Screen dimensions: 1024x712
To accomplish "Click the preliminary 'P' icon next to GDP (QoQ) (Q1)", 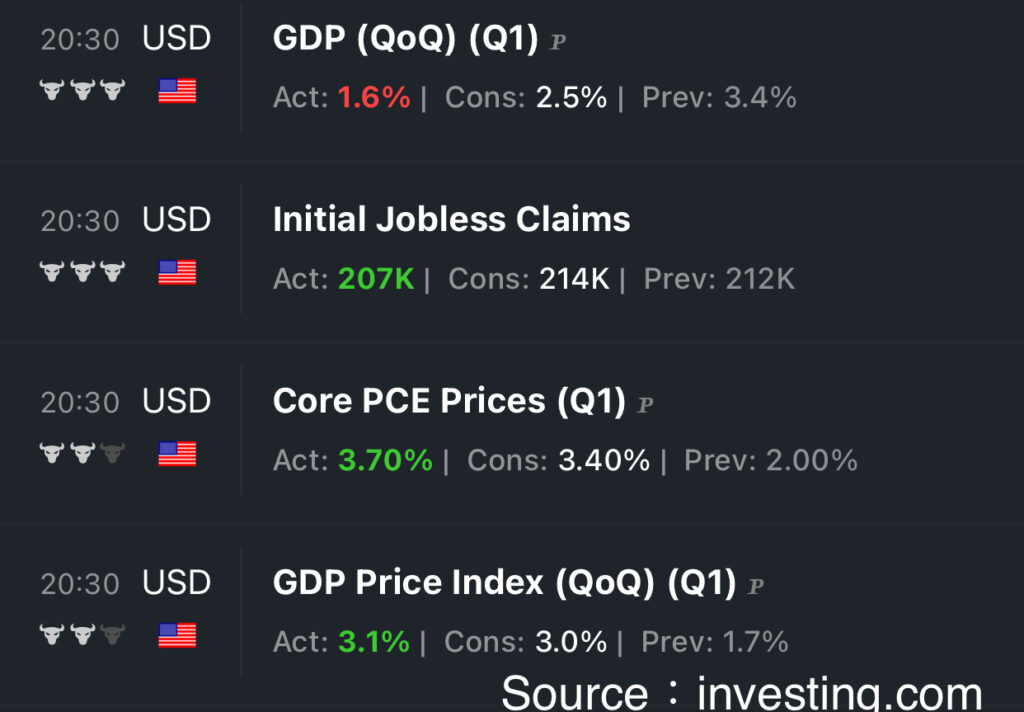I will coord(558,42).
